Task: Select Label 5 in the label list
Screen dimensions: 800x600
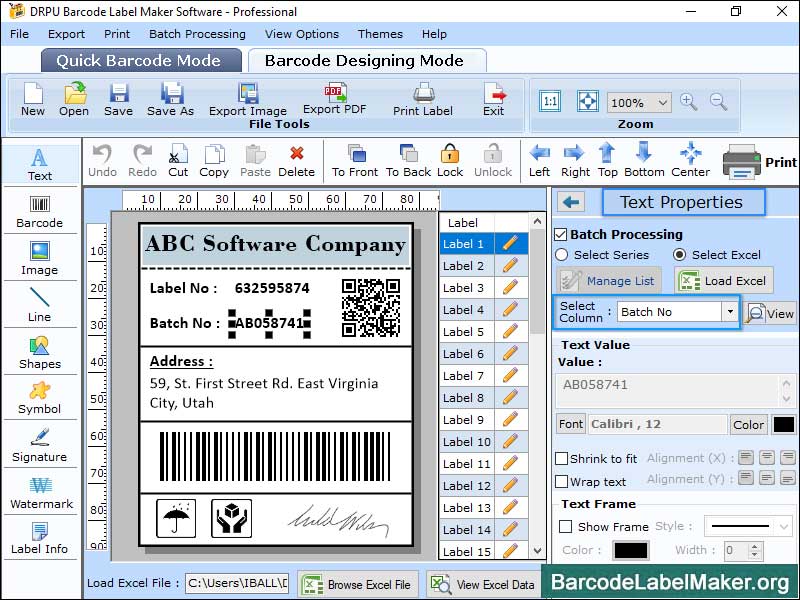Action: point(464,332)
